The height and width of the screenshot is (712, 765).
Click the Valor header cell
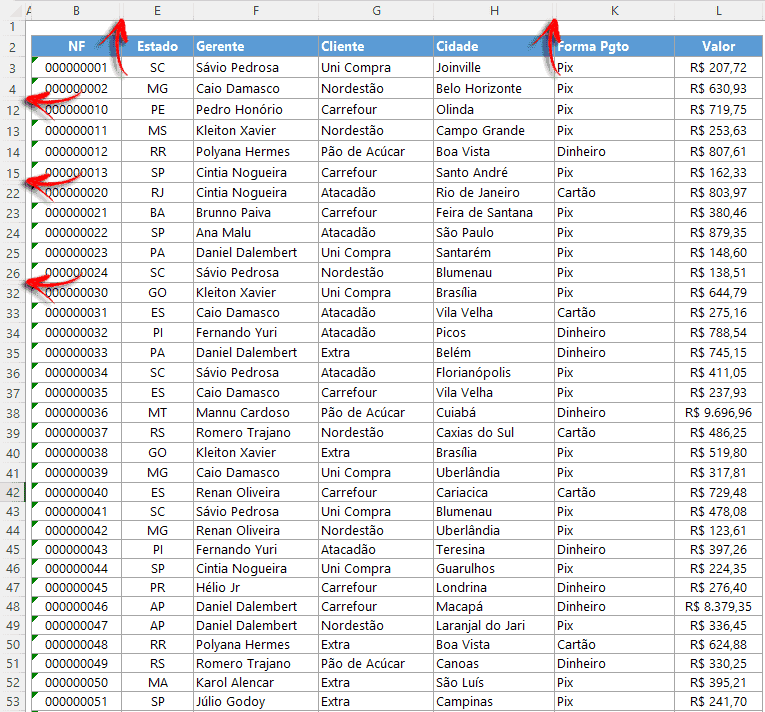tap(719, 46)
